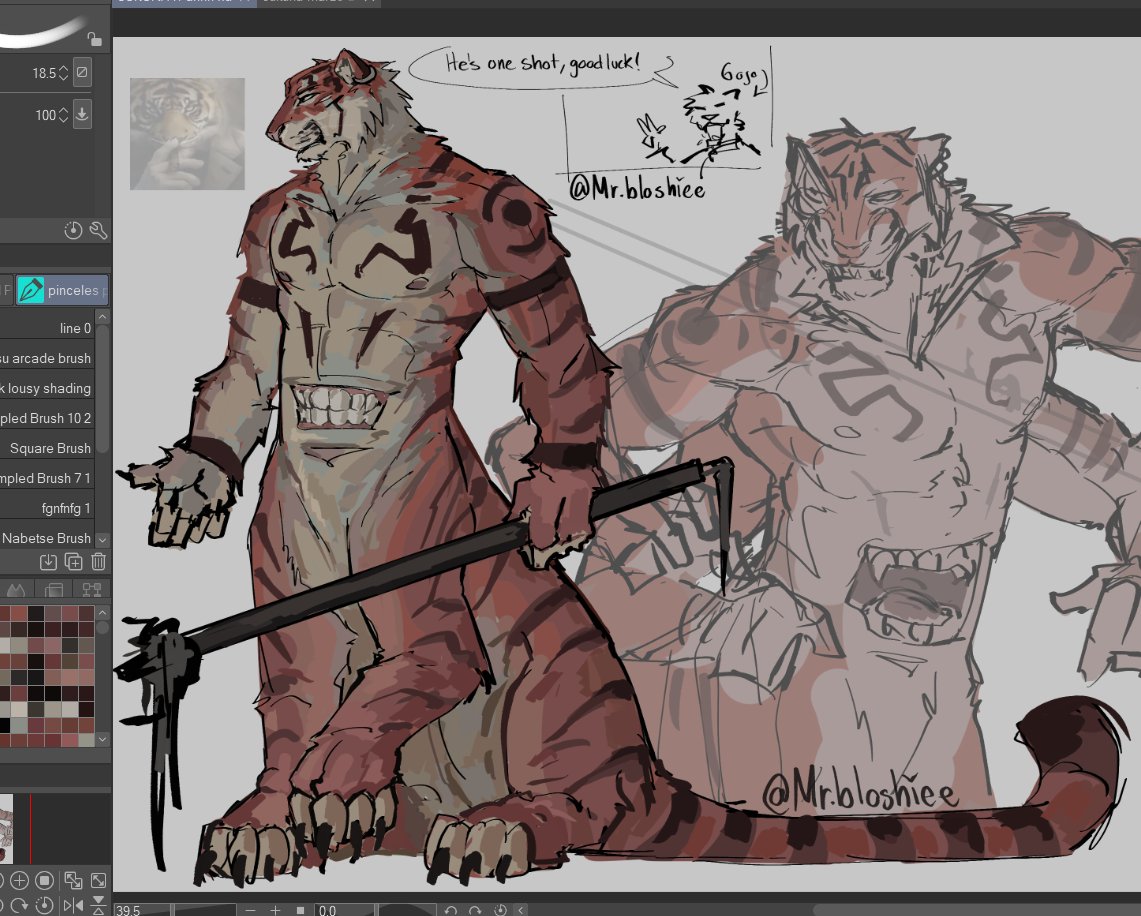Screen dimensions: 1141x916
Task: Adjust brush size 18.5 stepper arrows
Action: tap(63, 73)
